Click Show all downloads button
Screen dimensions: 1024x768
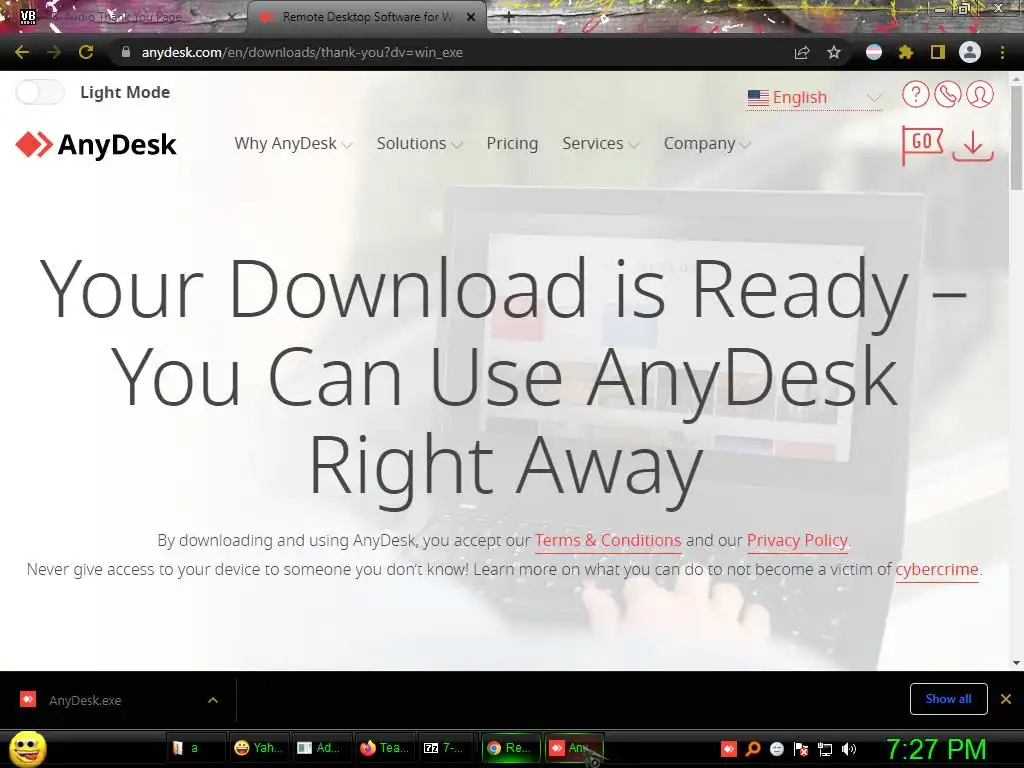click(948, 699)
